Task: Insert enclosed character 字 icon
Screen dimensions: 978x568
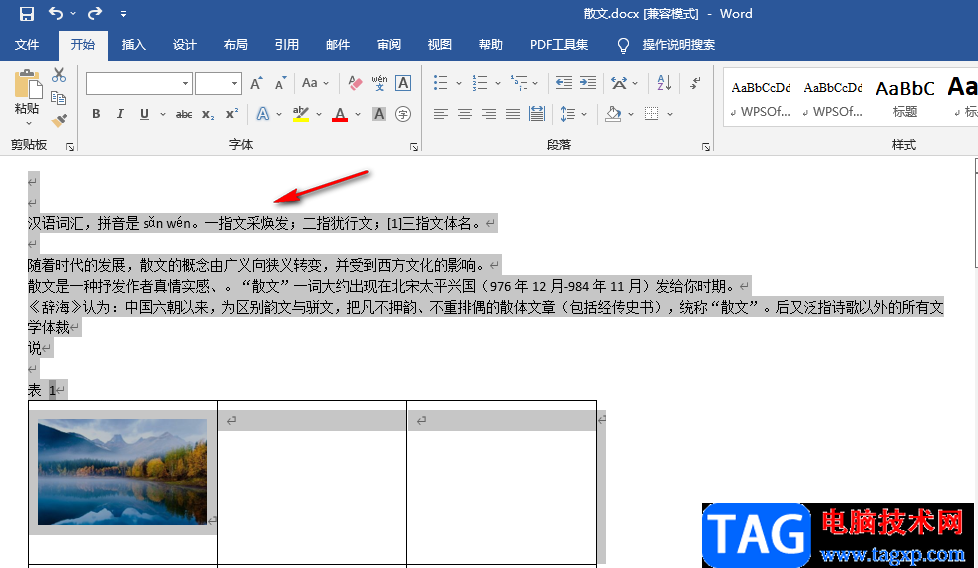Action: click(x=403, y=114)
